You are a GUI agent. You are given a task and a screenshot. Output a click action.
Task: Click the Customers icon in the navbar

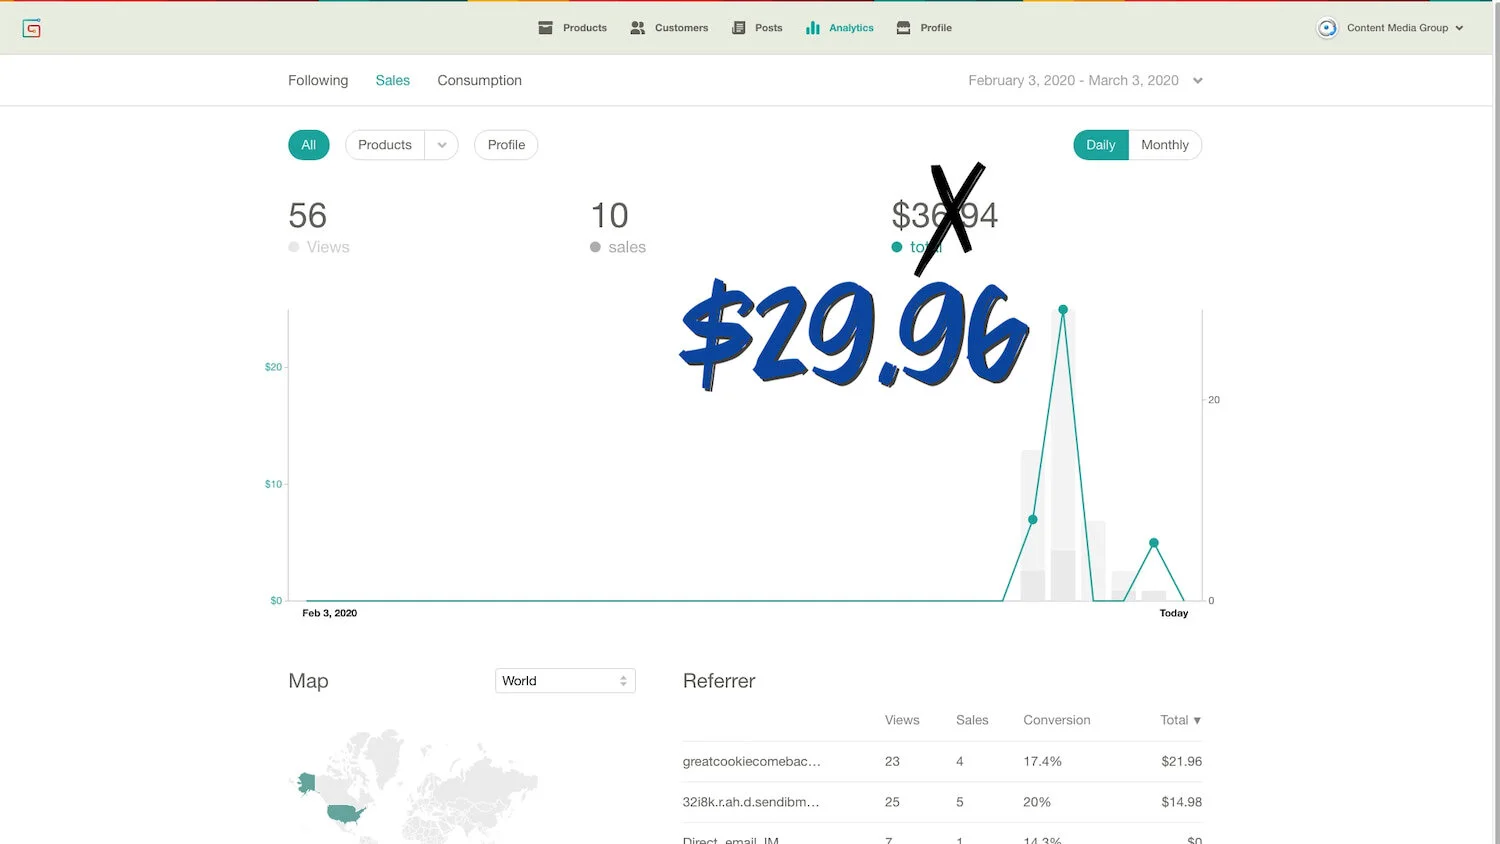click(x=638, y=28)
